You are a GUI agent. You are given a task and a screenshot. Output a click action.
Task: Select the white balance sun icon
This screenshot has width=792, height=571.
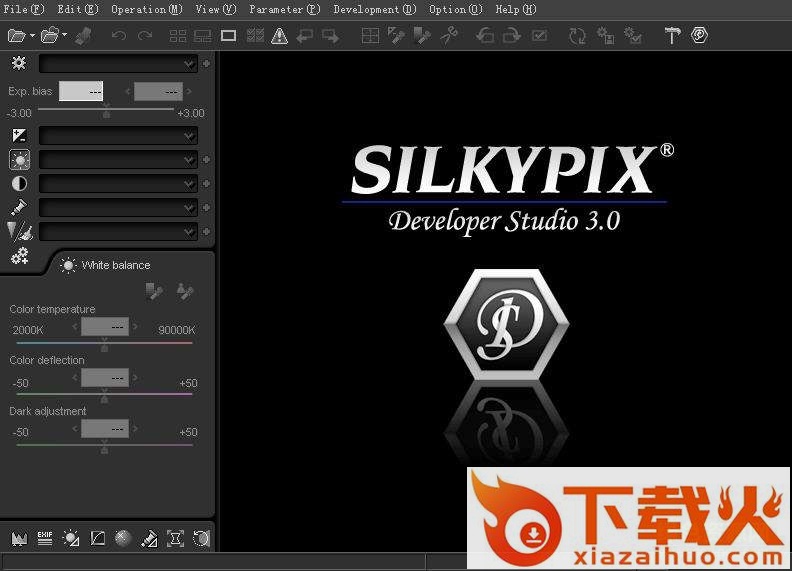[x=19, y=160]
